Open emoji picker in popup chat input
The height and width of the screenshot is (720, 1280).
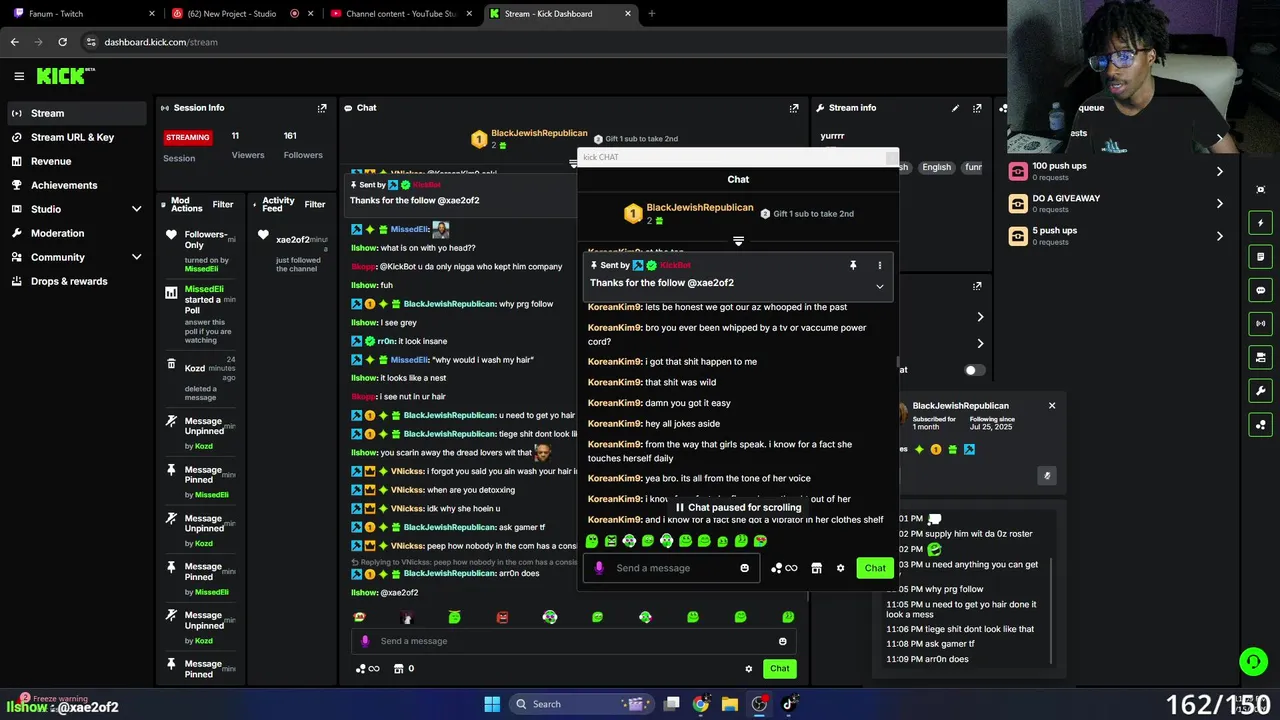(x=744, y=568)
